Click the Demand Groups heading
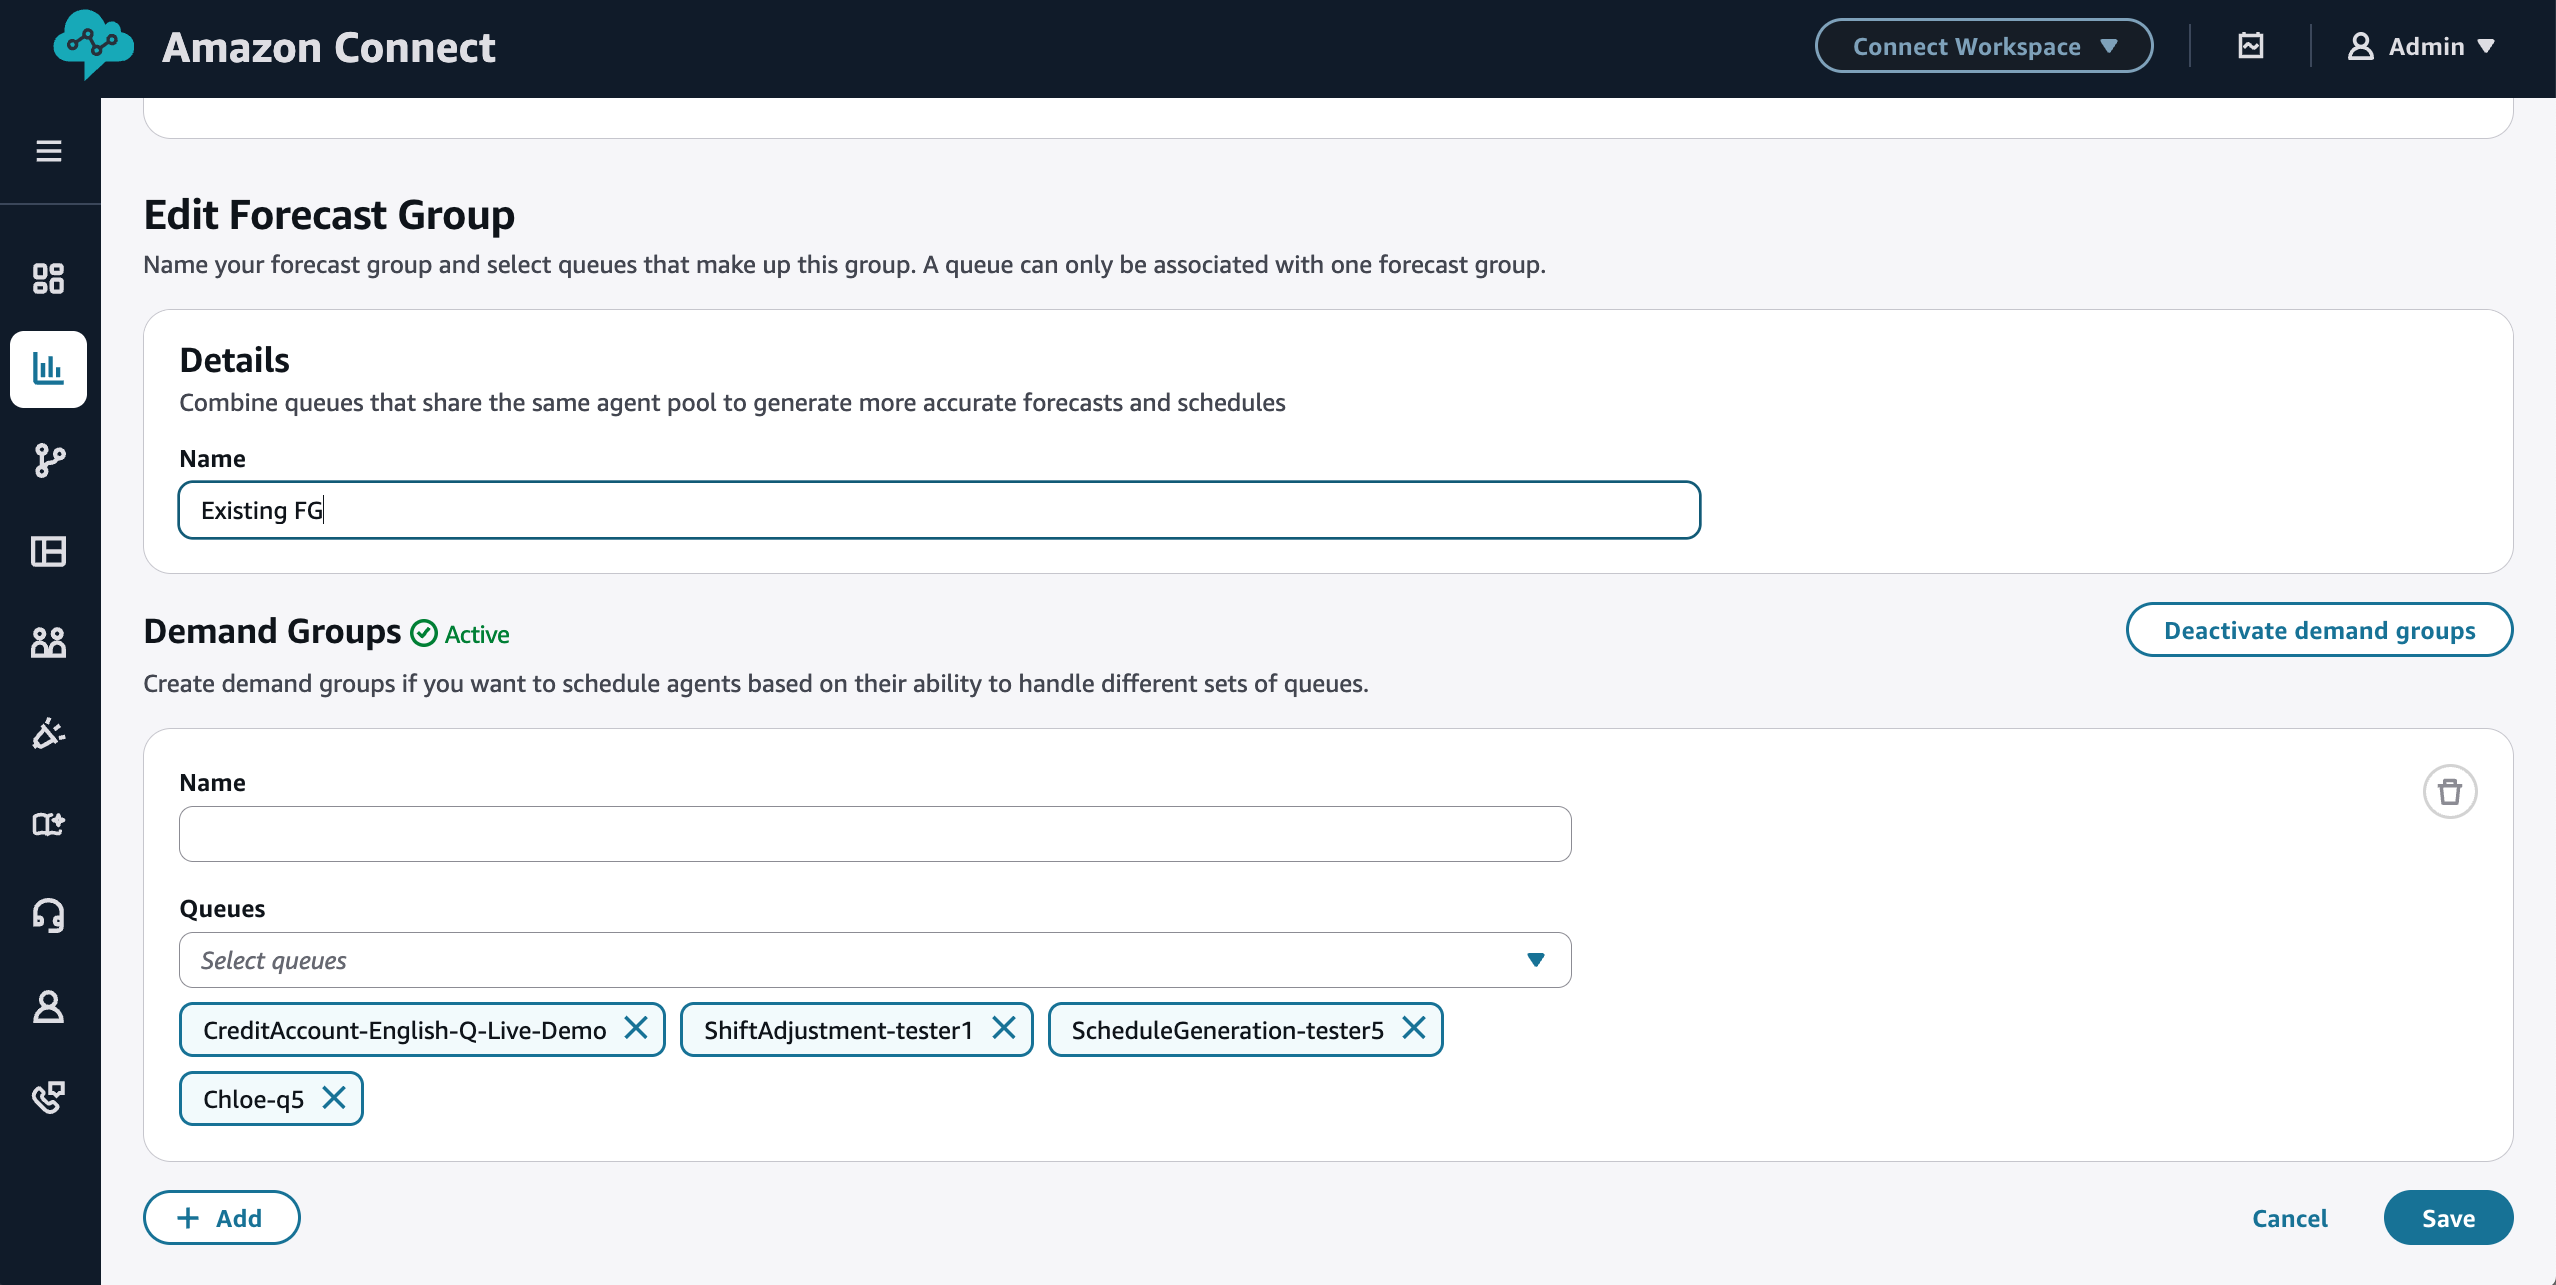Screen dimensions: 2556x1285 (272, 631)
